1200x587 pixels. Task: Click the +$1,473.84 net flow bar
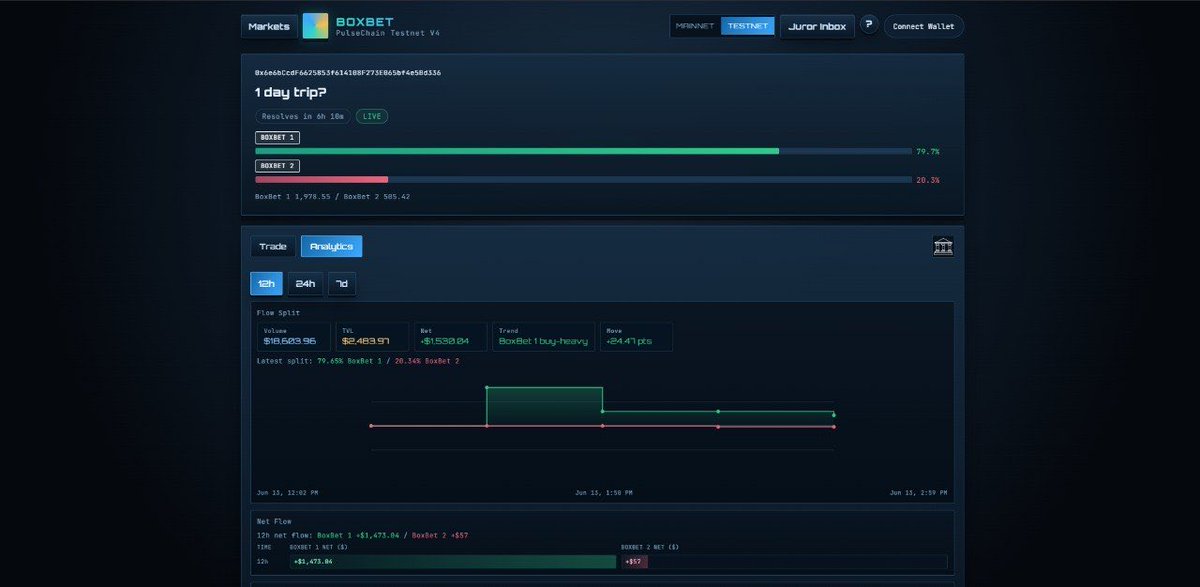coord(453,562)
